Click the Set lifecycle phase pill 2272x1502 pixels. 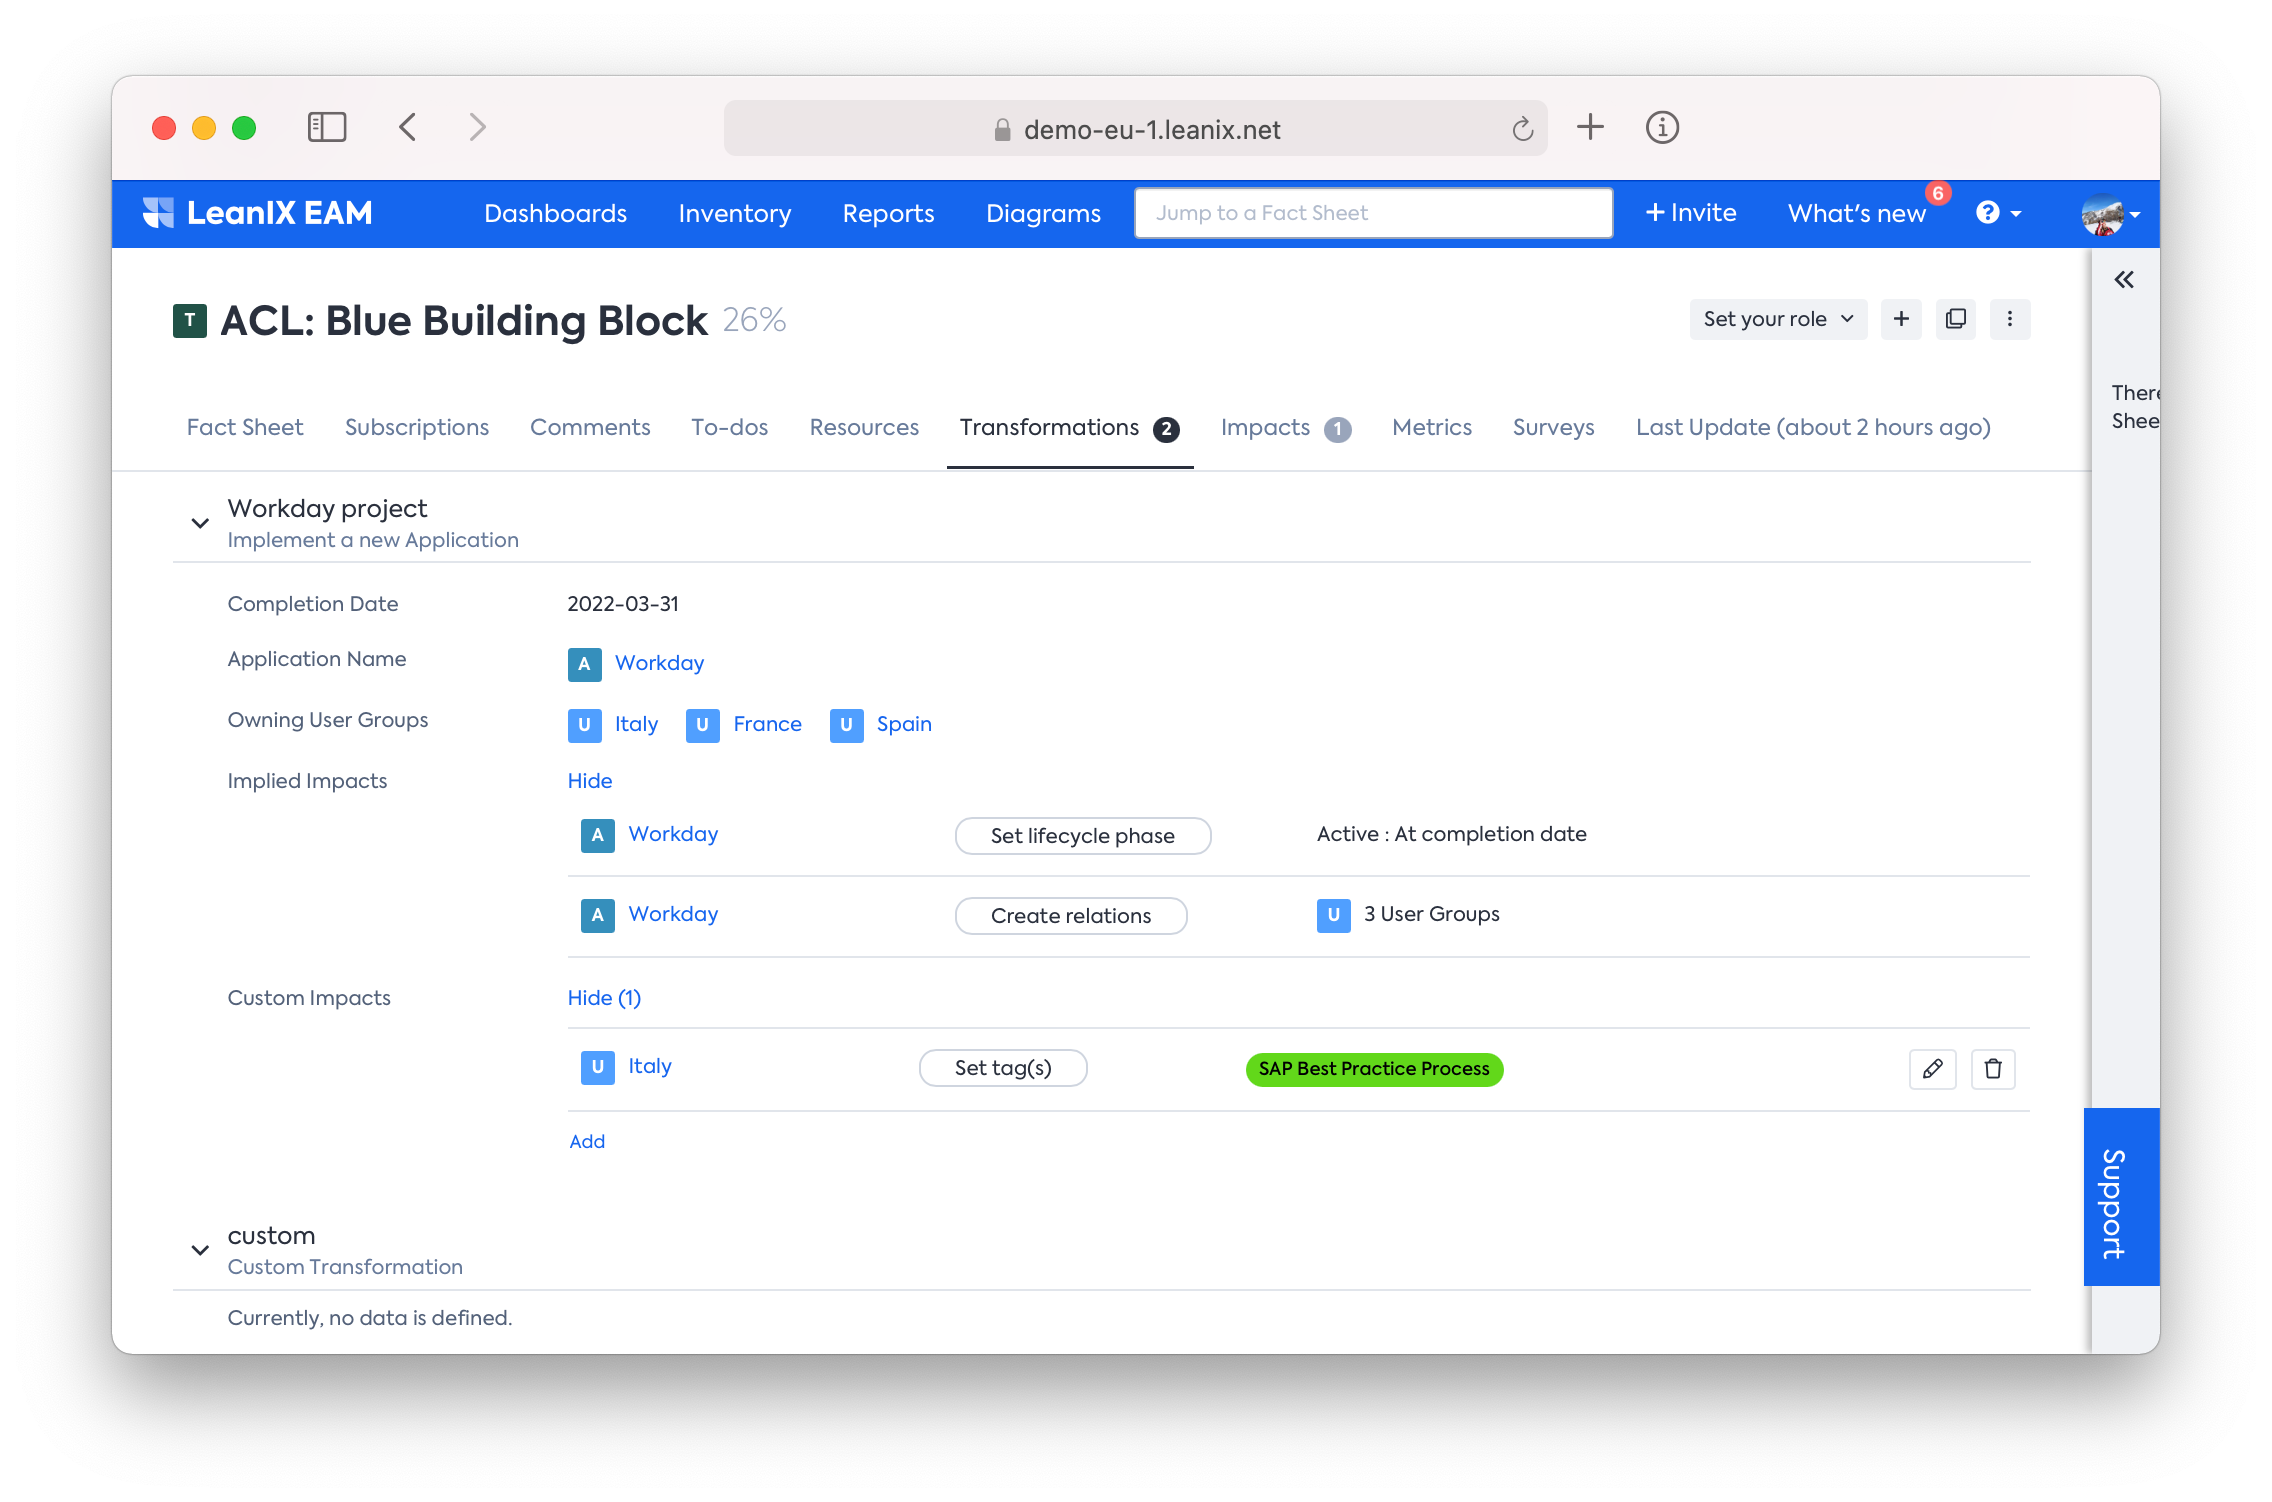pyautogui.click(x=1083, y=836)
